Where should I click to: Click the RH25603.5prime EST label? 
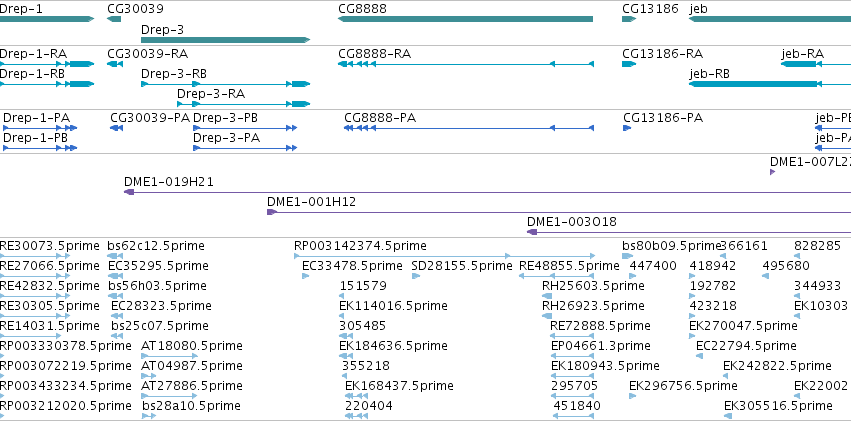(x=593, y=286)
